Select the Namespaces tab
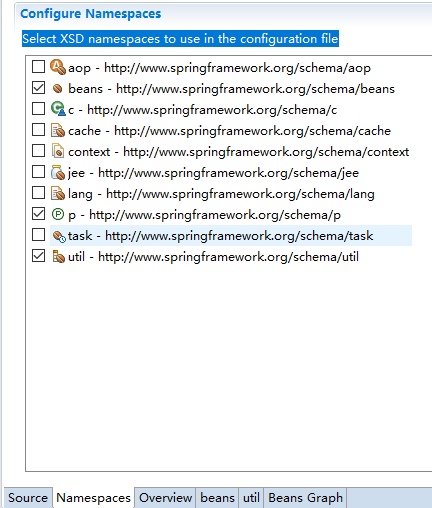432x508 pixels. coord(94,498)
